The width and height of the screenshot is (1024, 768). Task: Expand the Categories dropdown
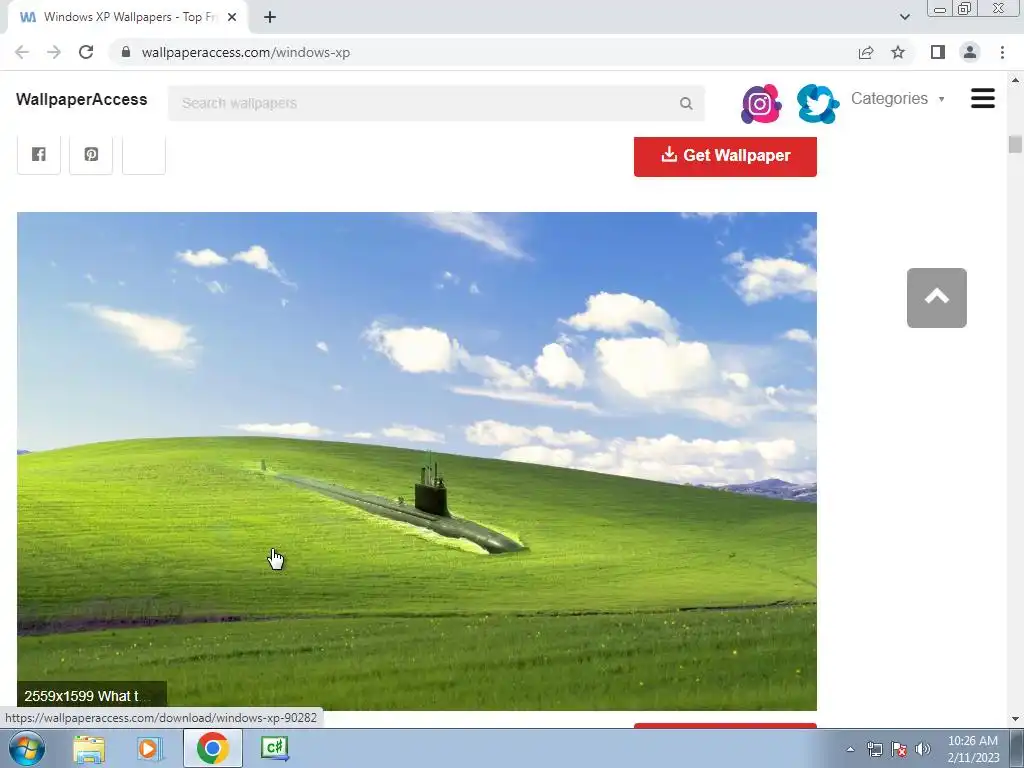[x=897, y=99]
